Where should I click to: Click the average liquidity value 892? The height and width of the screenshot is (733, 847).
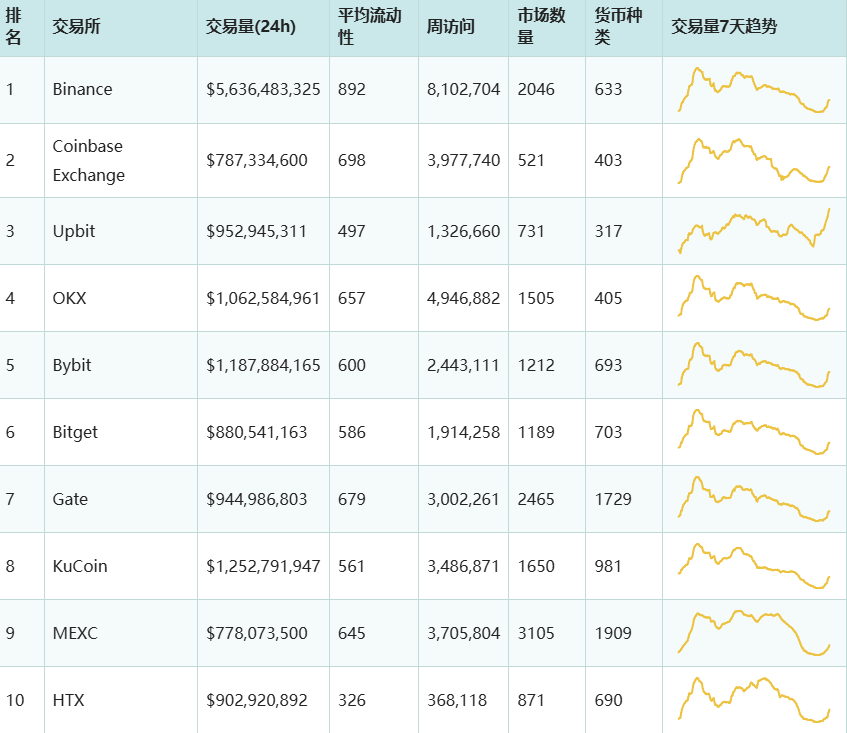(x=352, y=89)
